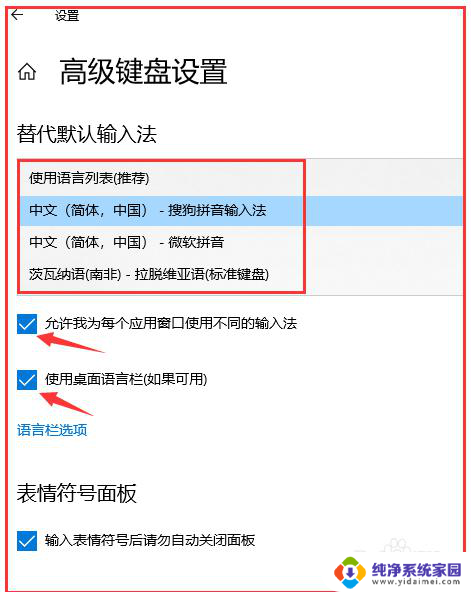This screenshot has width=471, height=592.
Task: Click label text 使用桌面语言栏(如果可用)
Action: [x=126, y=379]
